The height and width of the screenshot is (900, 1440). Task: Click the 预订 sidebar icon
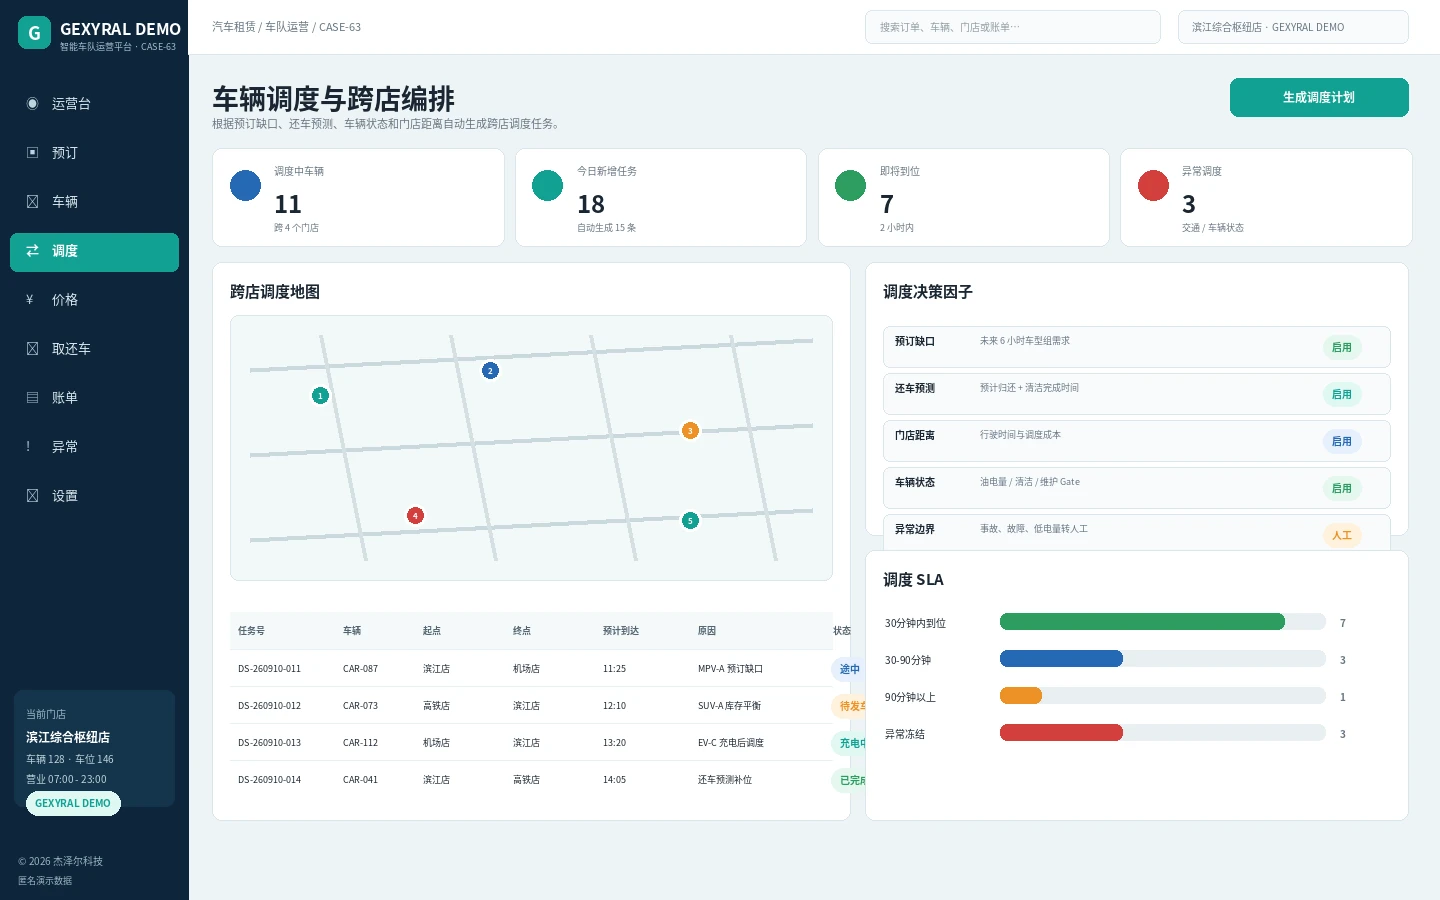pos(32,152)
